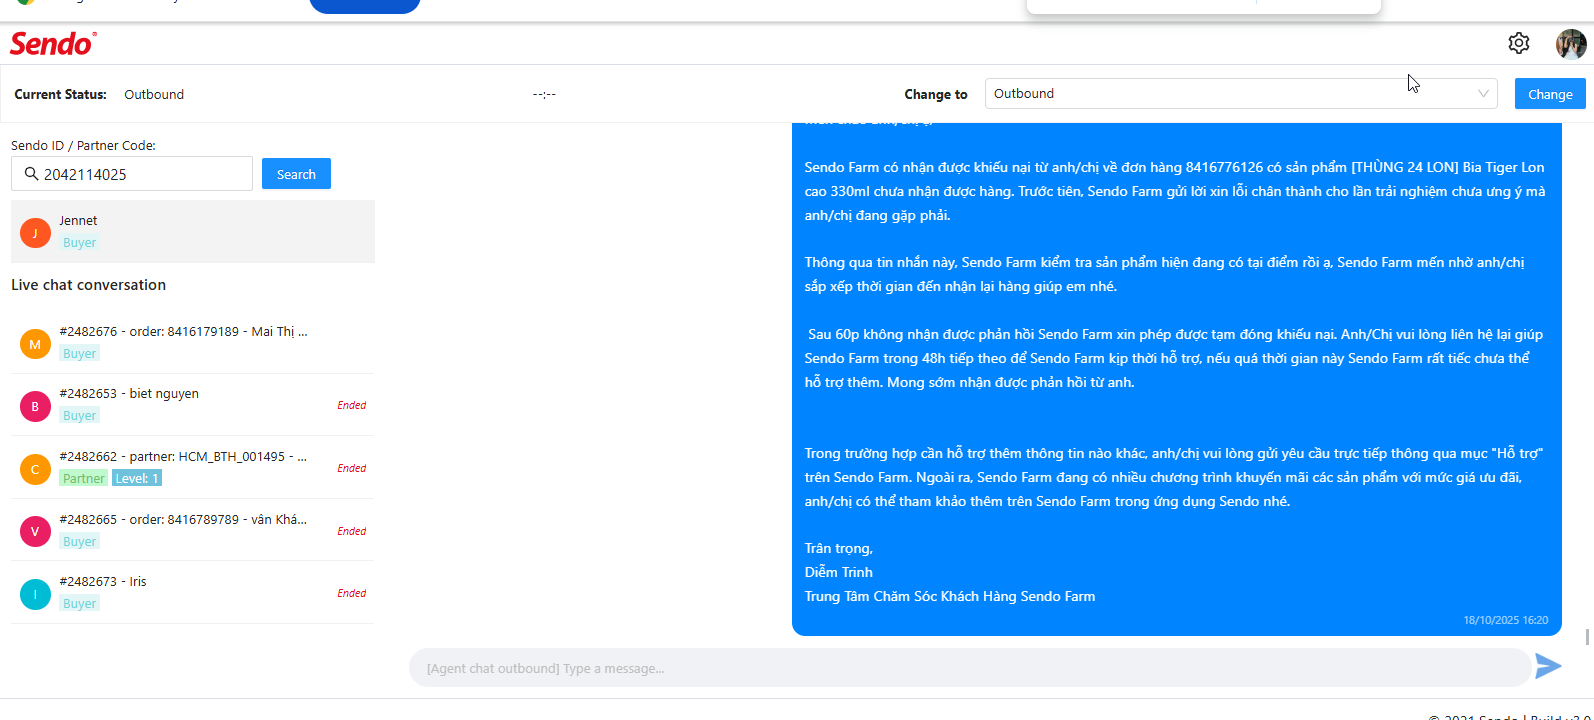Click Ended label on partner HCM_BTH row
The image size is (1594, 720).
click(x=351, y=468)
